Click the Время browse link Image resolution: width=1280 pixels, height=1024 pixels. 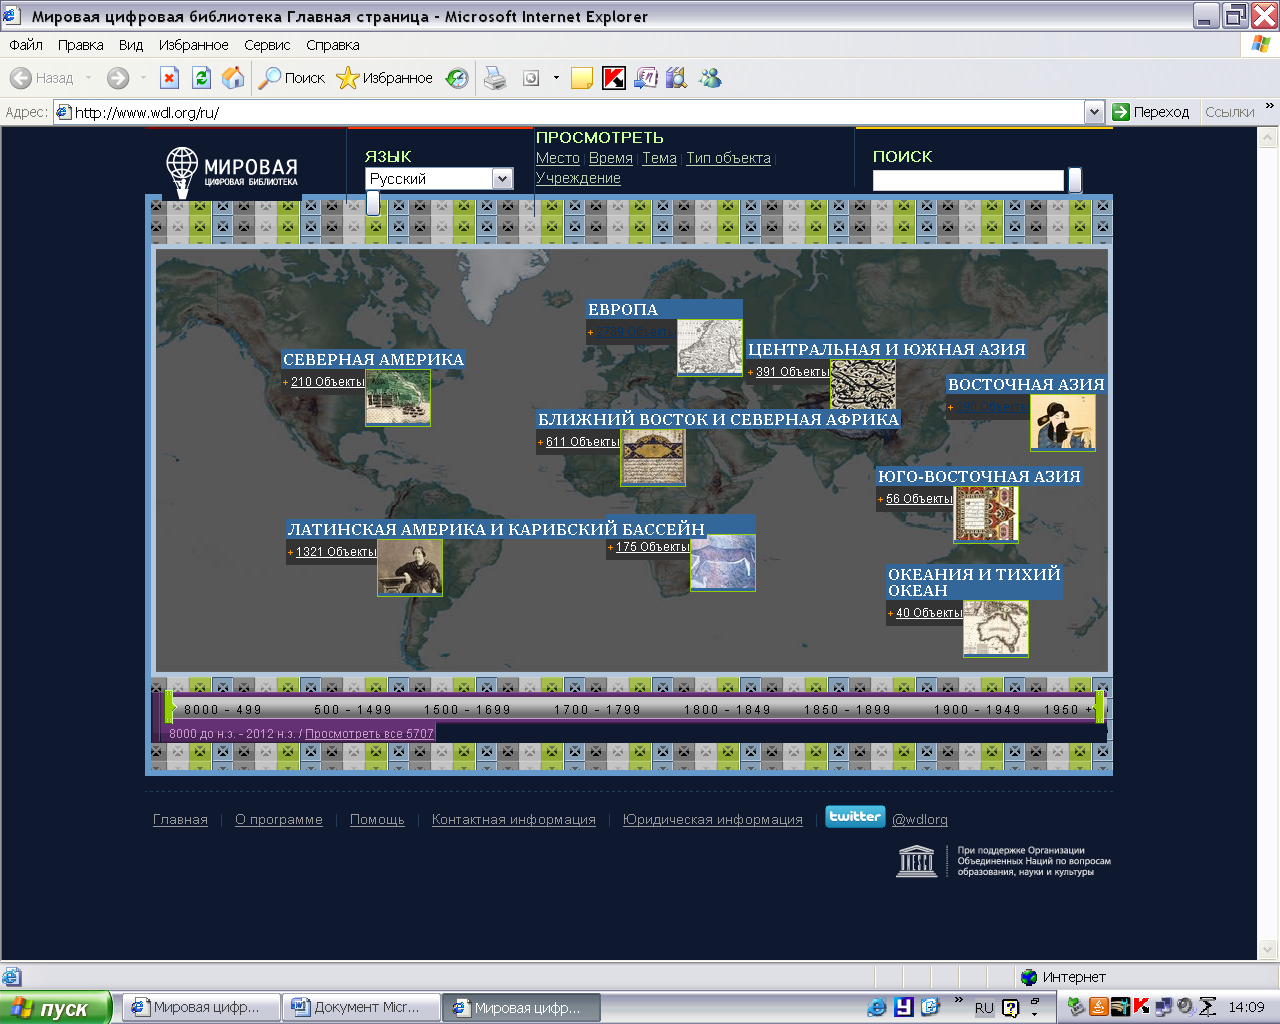[x=610, y=158]
